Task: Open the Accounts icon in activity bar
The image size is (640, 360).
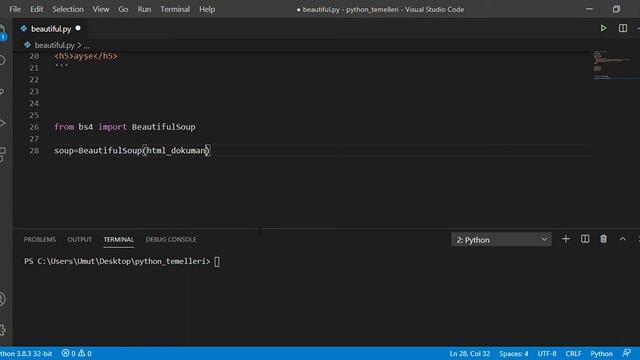Action: [x=2, y=299]
